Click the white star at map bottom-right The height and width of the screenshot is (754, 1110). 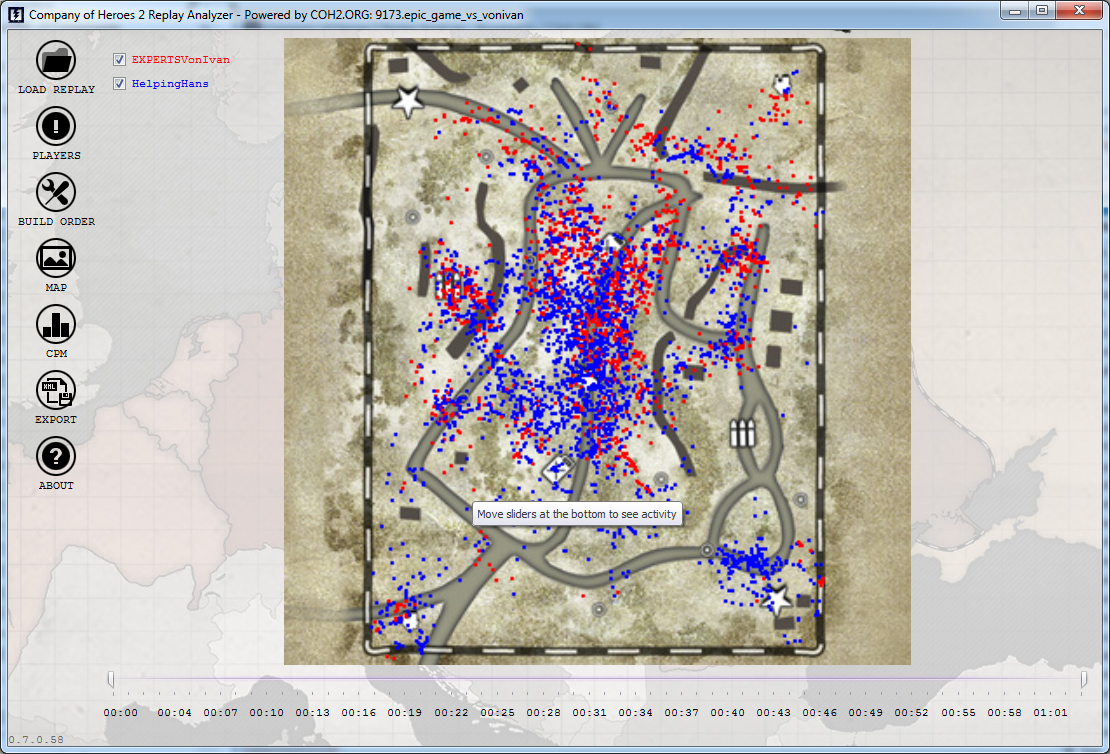pyautogui.click(x=777, y=600)
